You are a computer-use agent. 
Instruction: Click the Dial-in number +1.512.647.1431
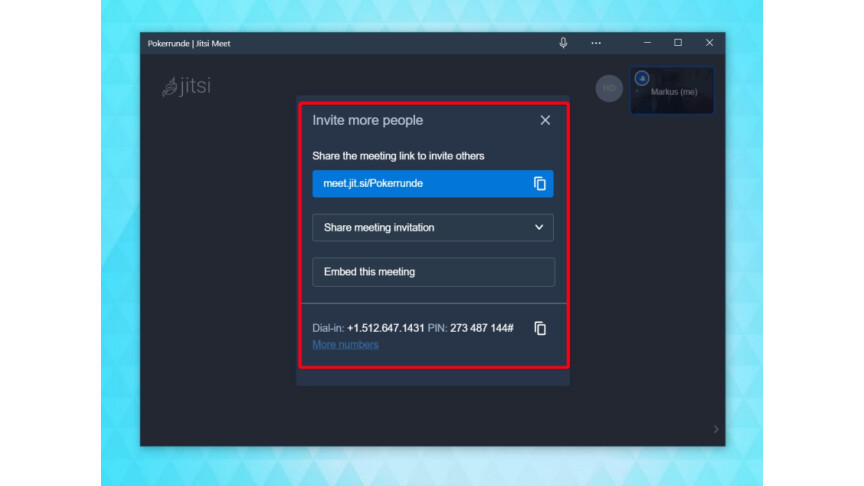coord(386,328)
